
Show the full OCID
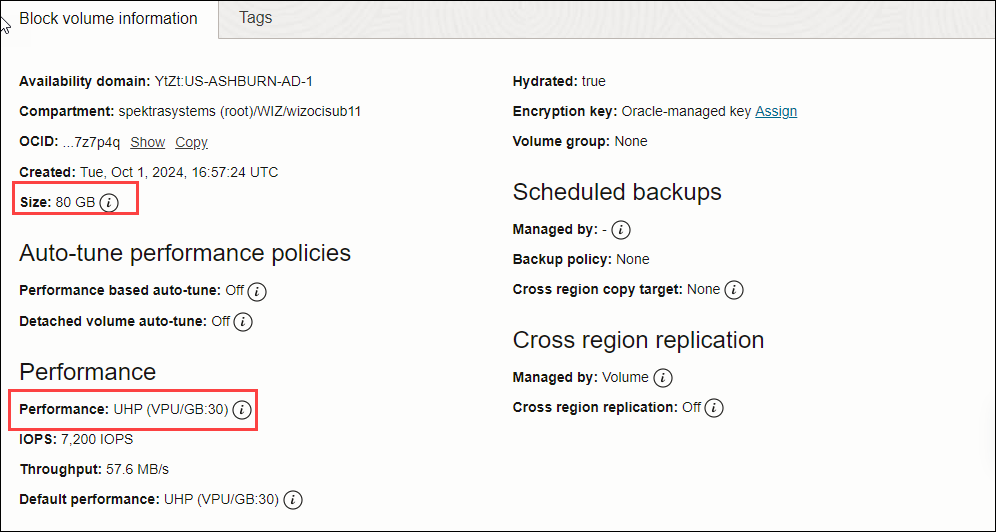147,142
